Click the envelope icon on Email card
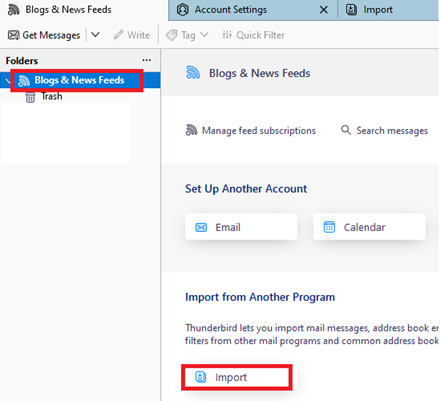 201,227
